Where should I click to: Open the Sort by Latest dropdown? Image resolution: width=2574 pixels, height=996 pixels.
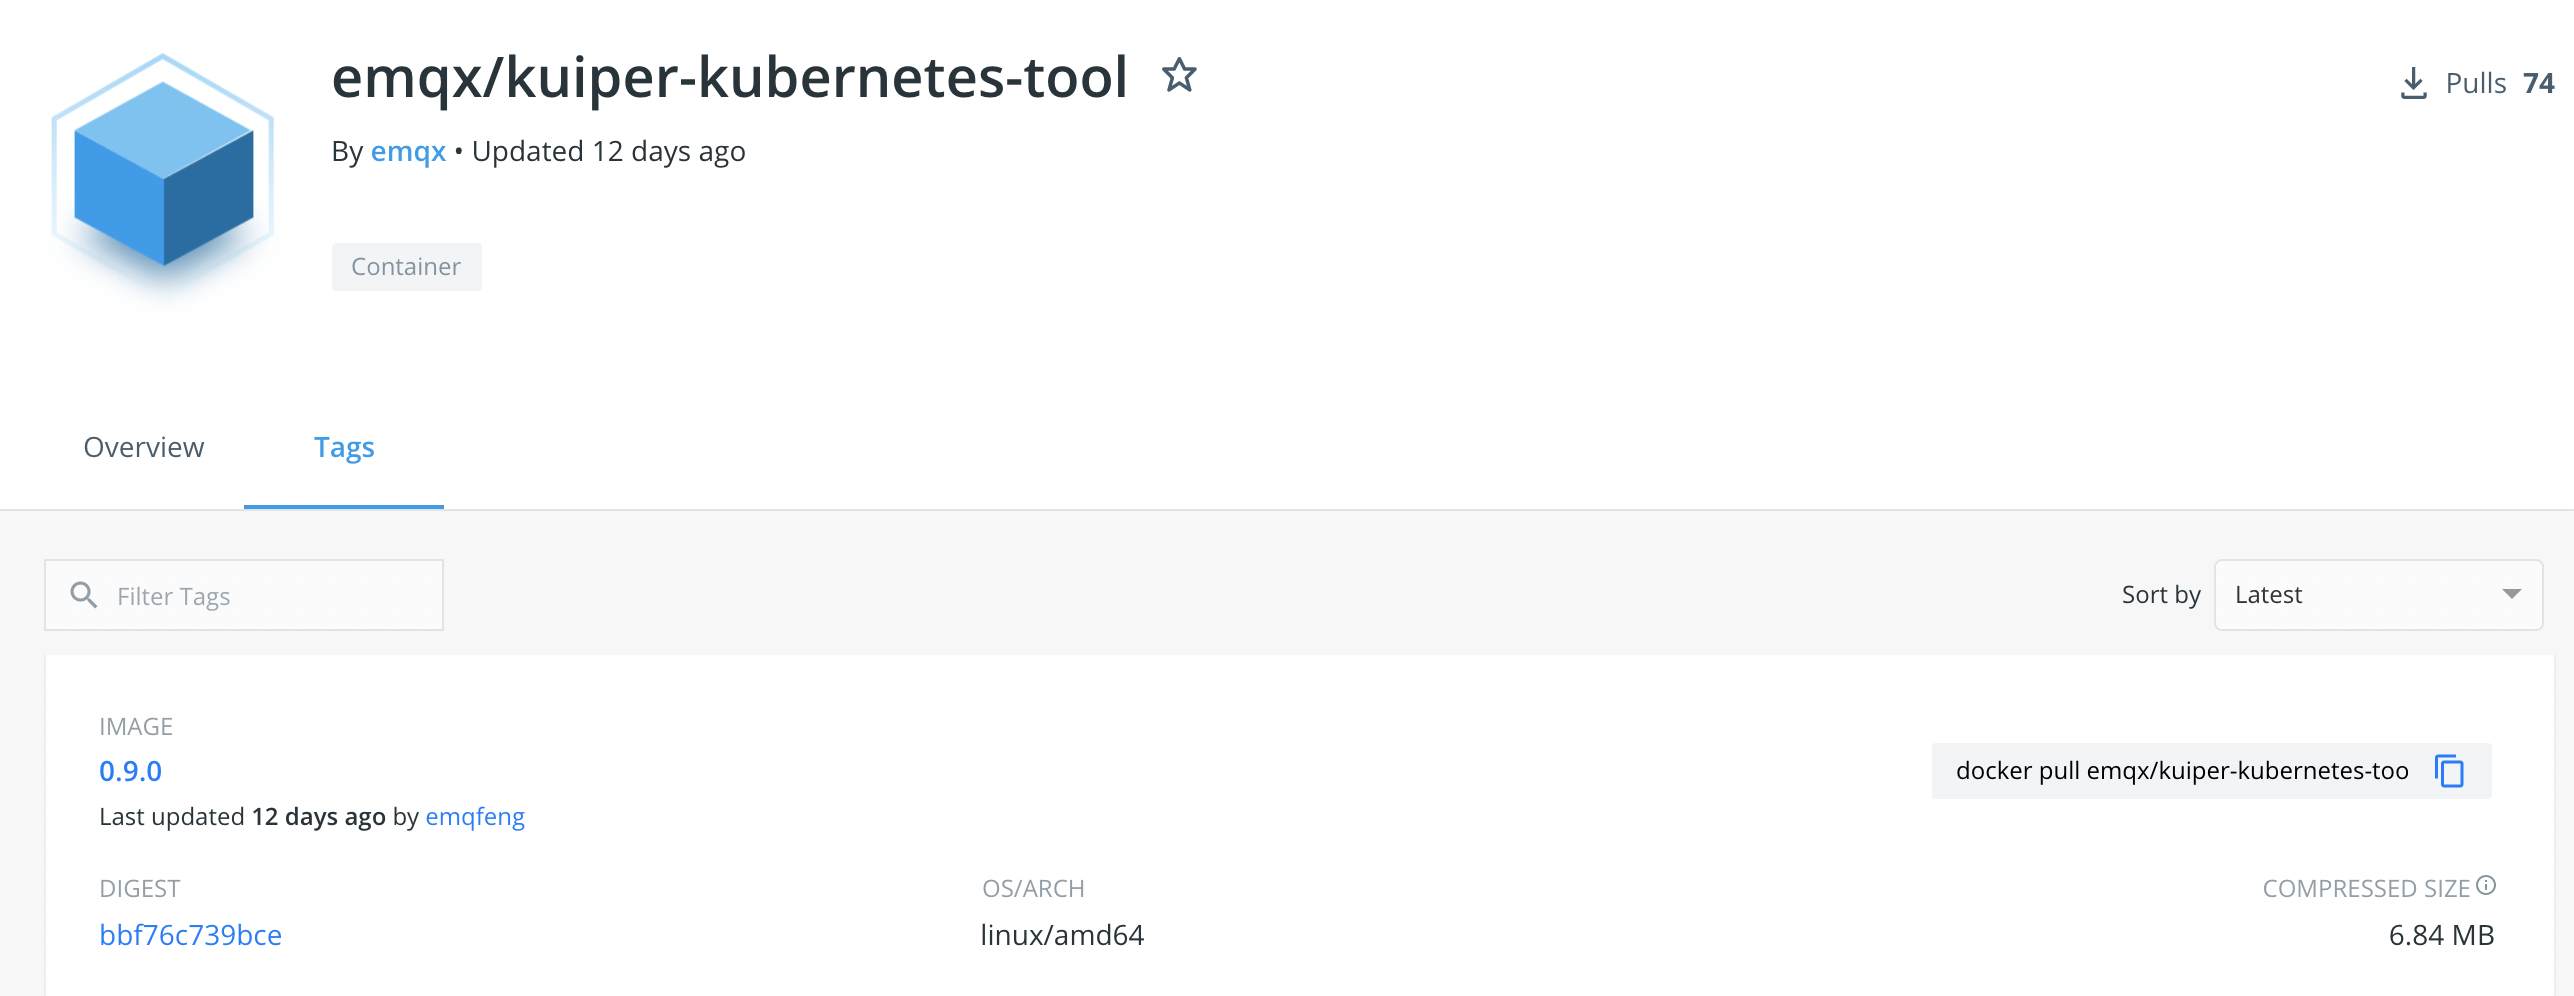point(2377,594)
